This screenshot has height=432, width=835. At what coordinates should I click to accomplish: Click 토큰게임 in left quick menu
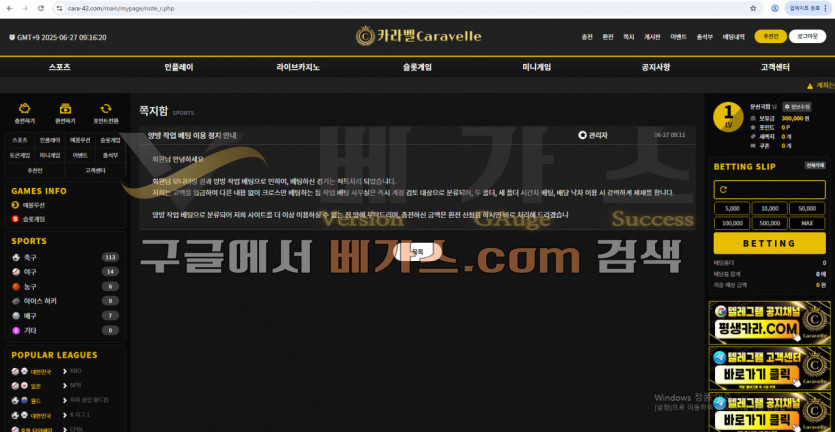click(x=20, y=156)
